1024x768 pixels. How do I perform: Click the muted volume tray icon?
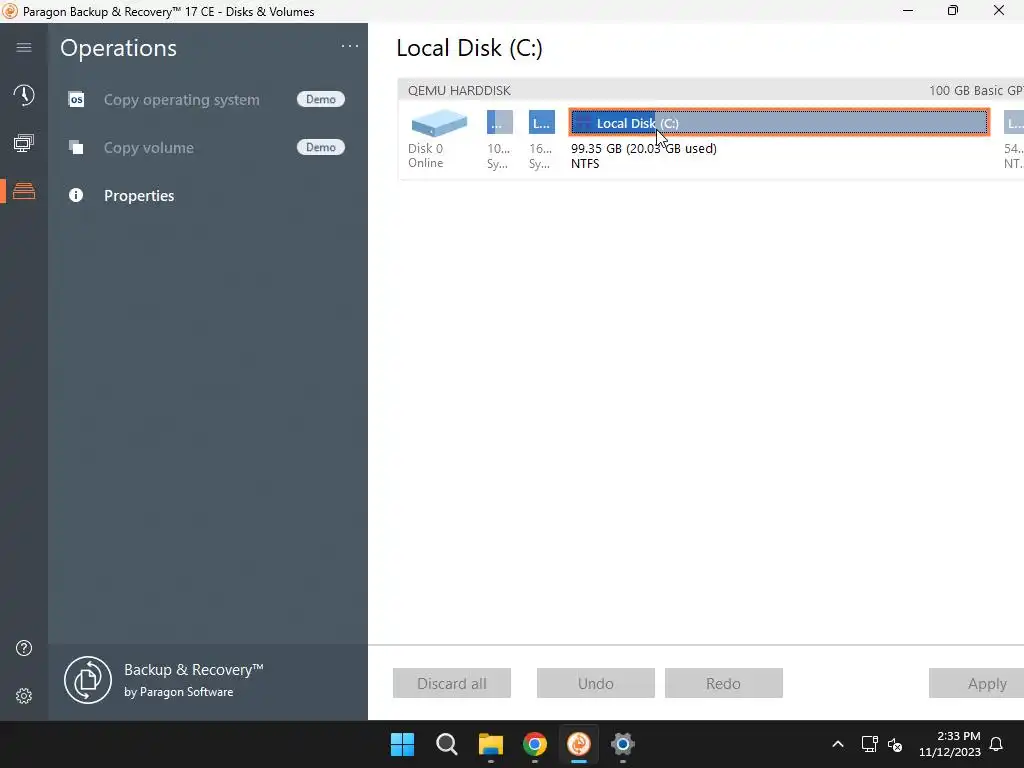tap(895, 744)
